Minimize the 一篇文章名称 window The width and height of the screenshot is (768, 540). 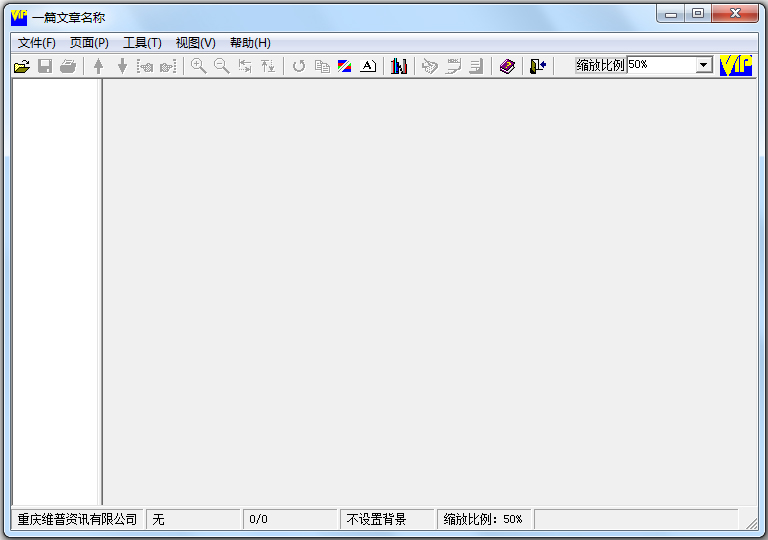pos(671,14)
